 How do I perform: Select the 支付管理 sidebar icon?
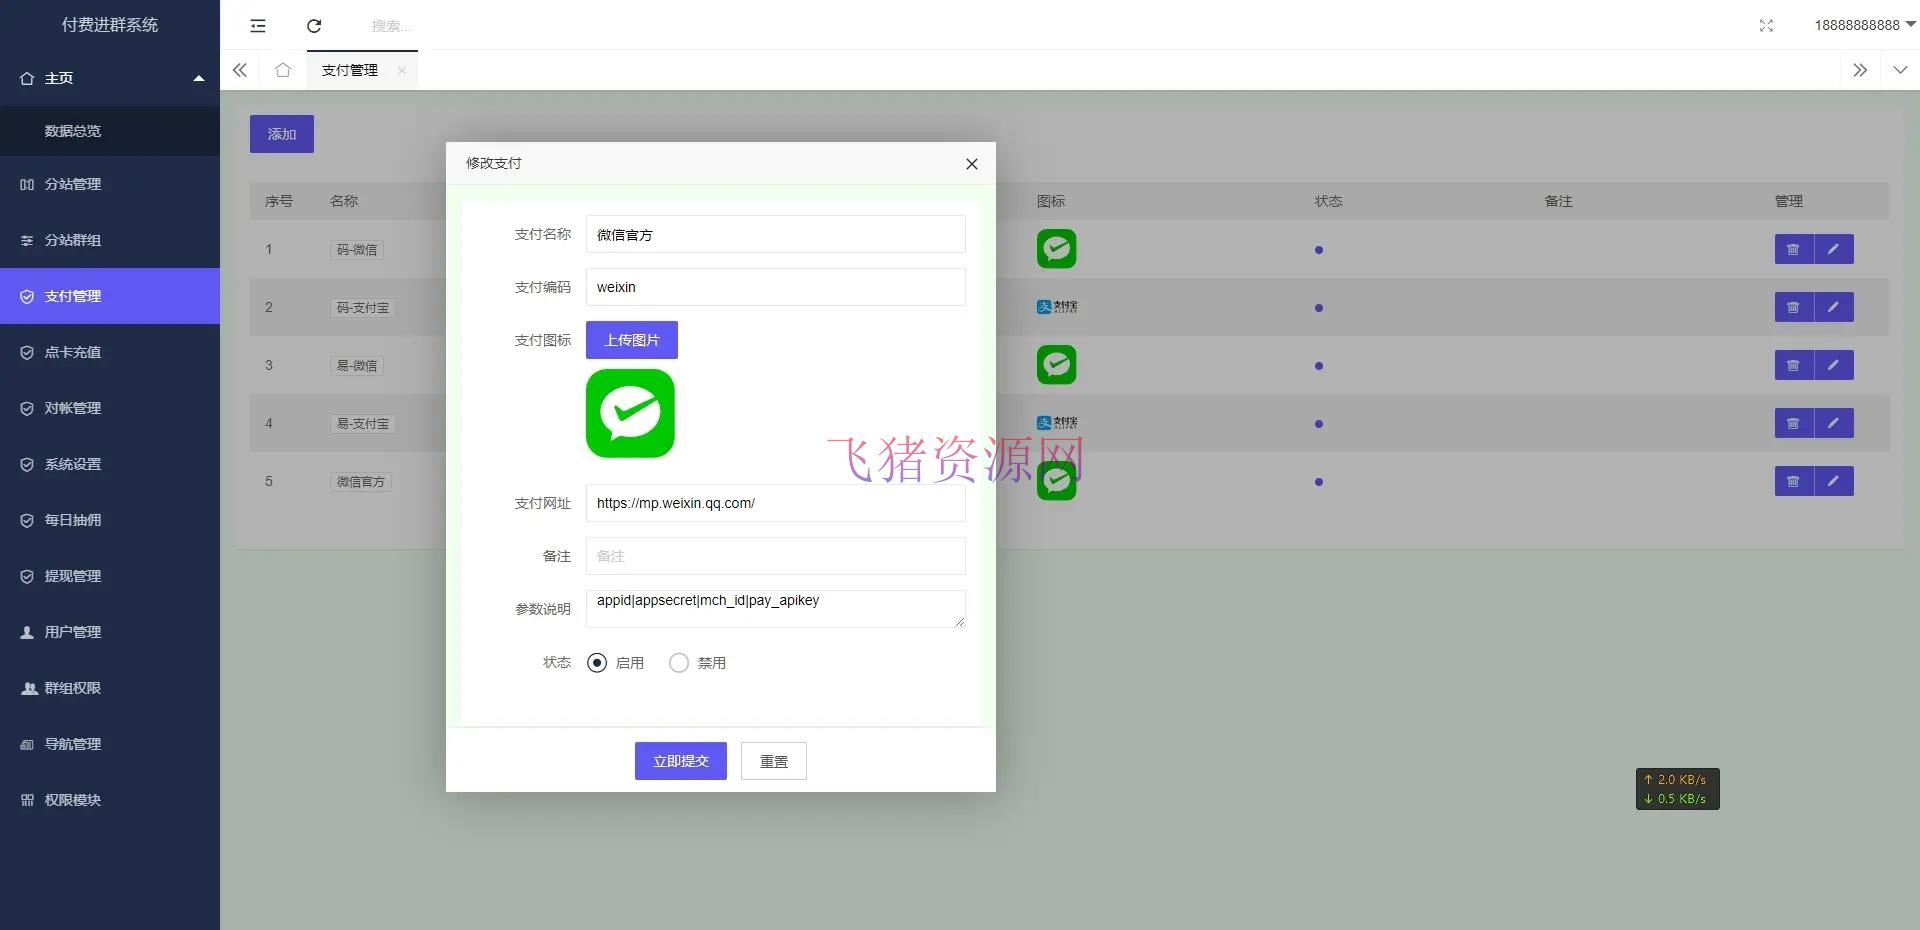[x=28, y=296]
